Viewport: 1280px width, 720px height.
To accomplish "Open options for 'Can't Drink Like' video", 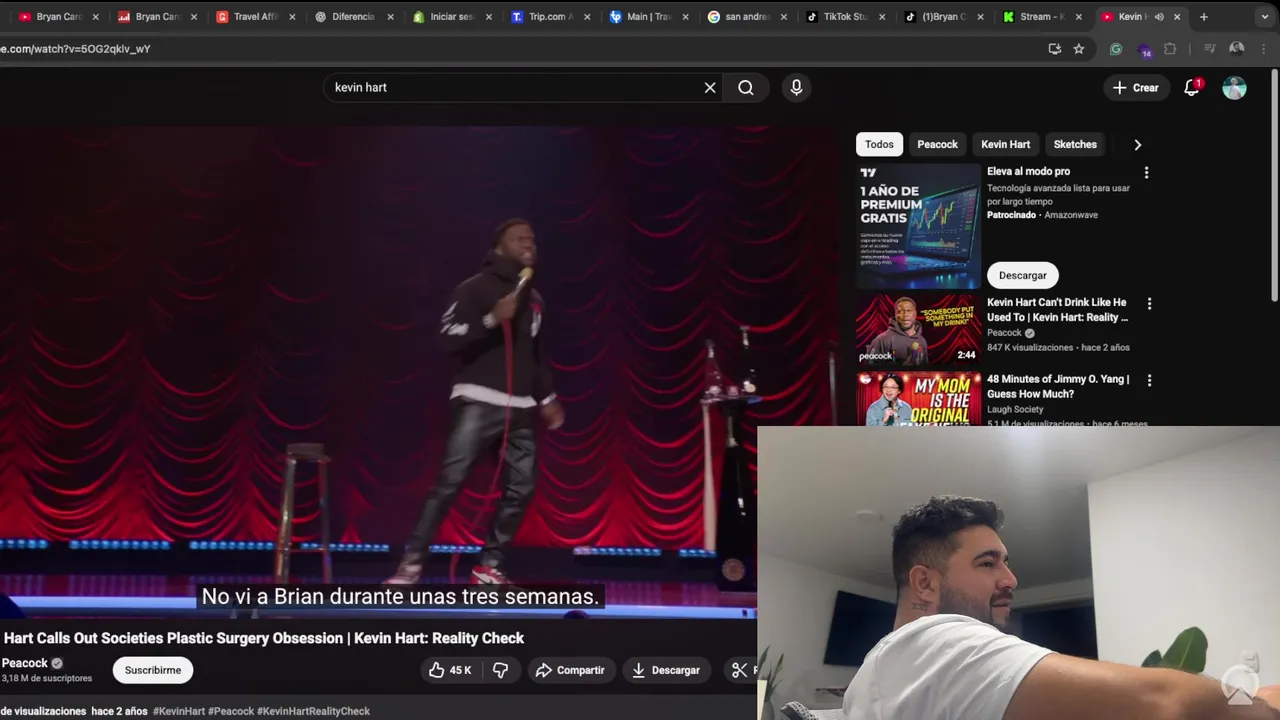I will tap(1149, 304).
